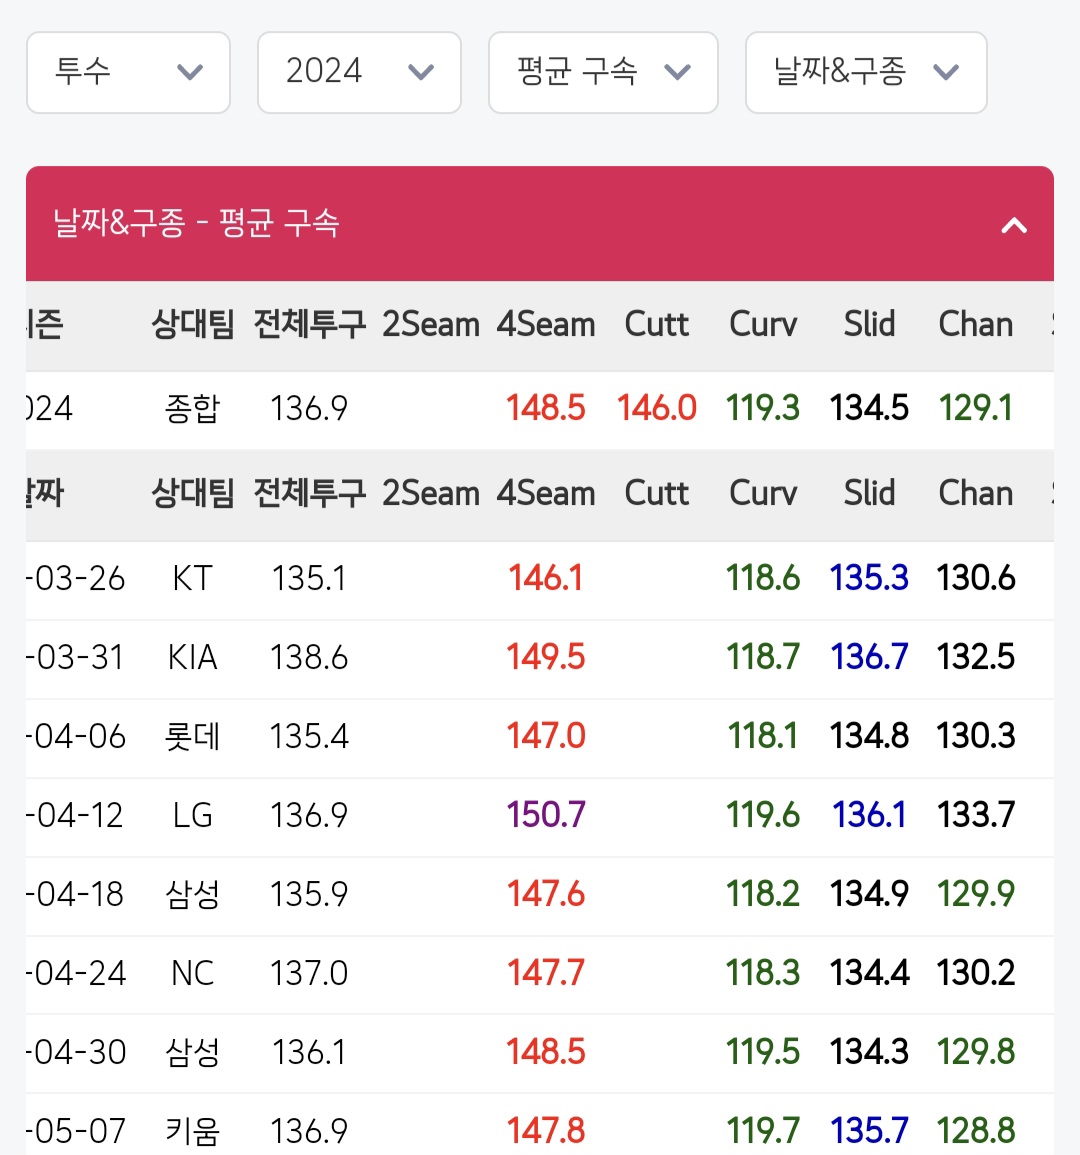Collapse the 날짜&구종 - 평균 구속 panel
1080x1155 pixels.
point(1014,225)
